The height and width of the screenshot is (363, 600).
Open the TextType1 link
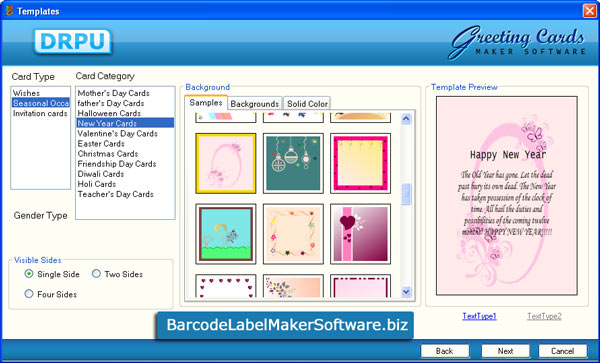[x=479, y=316]
